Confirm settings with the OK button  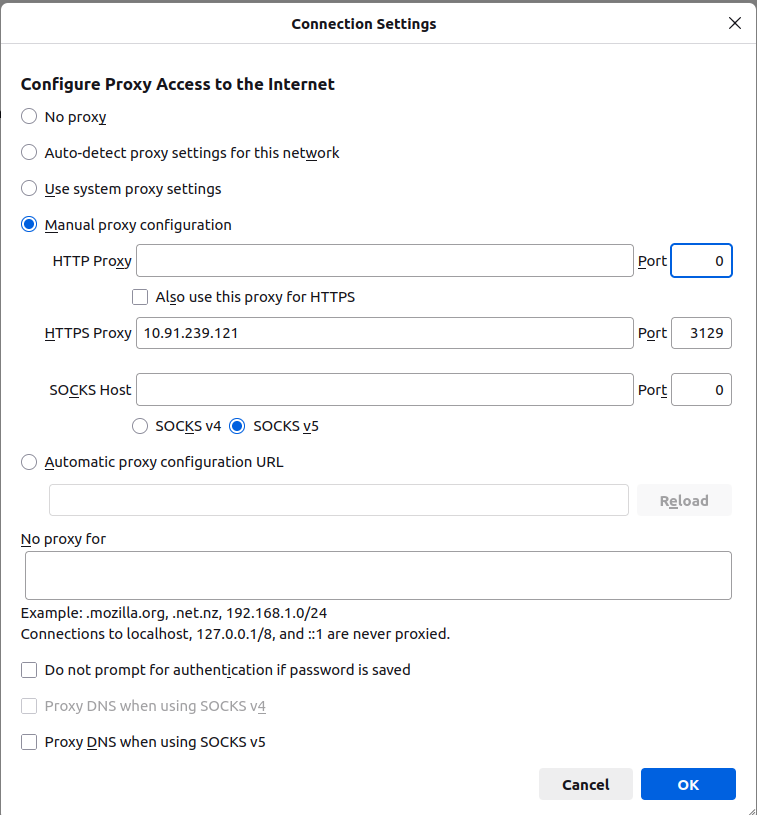pos(688,785)
